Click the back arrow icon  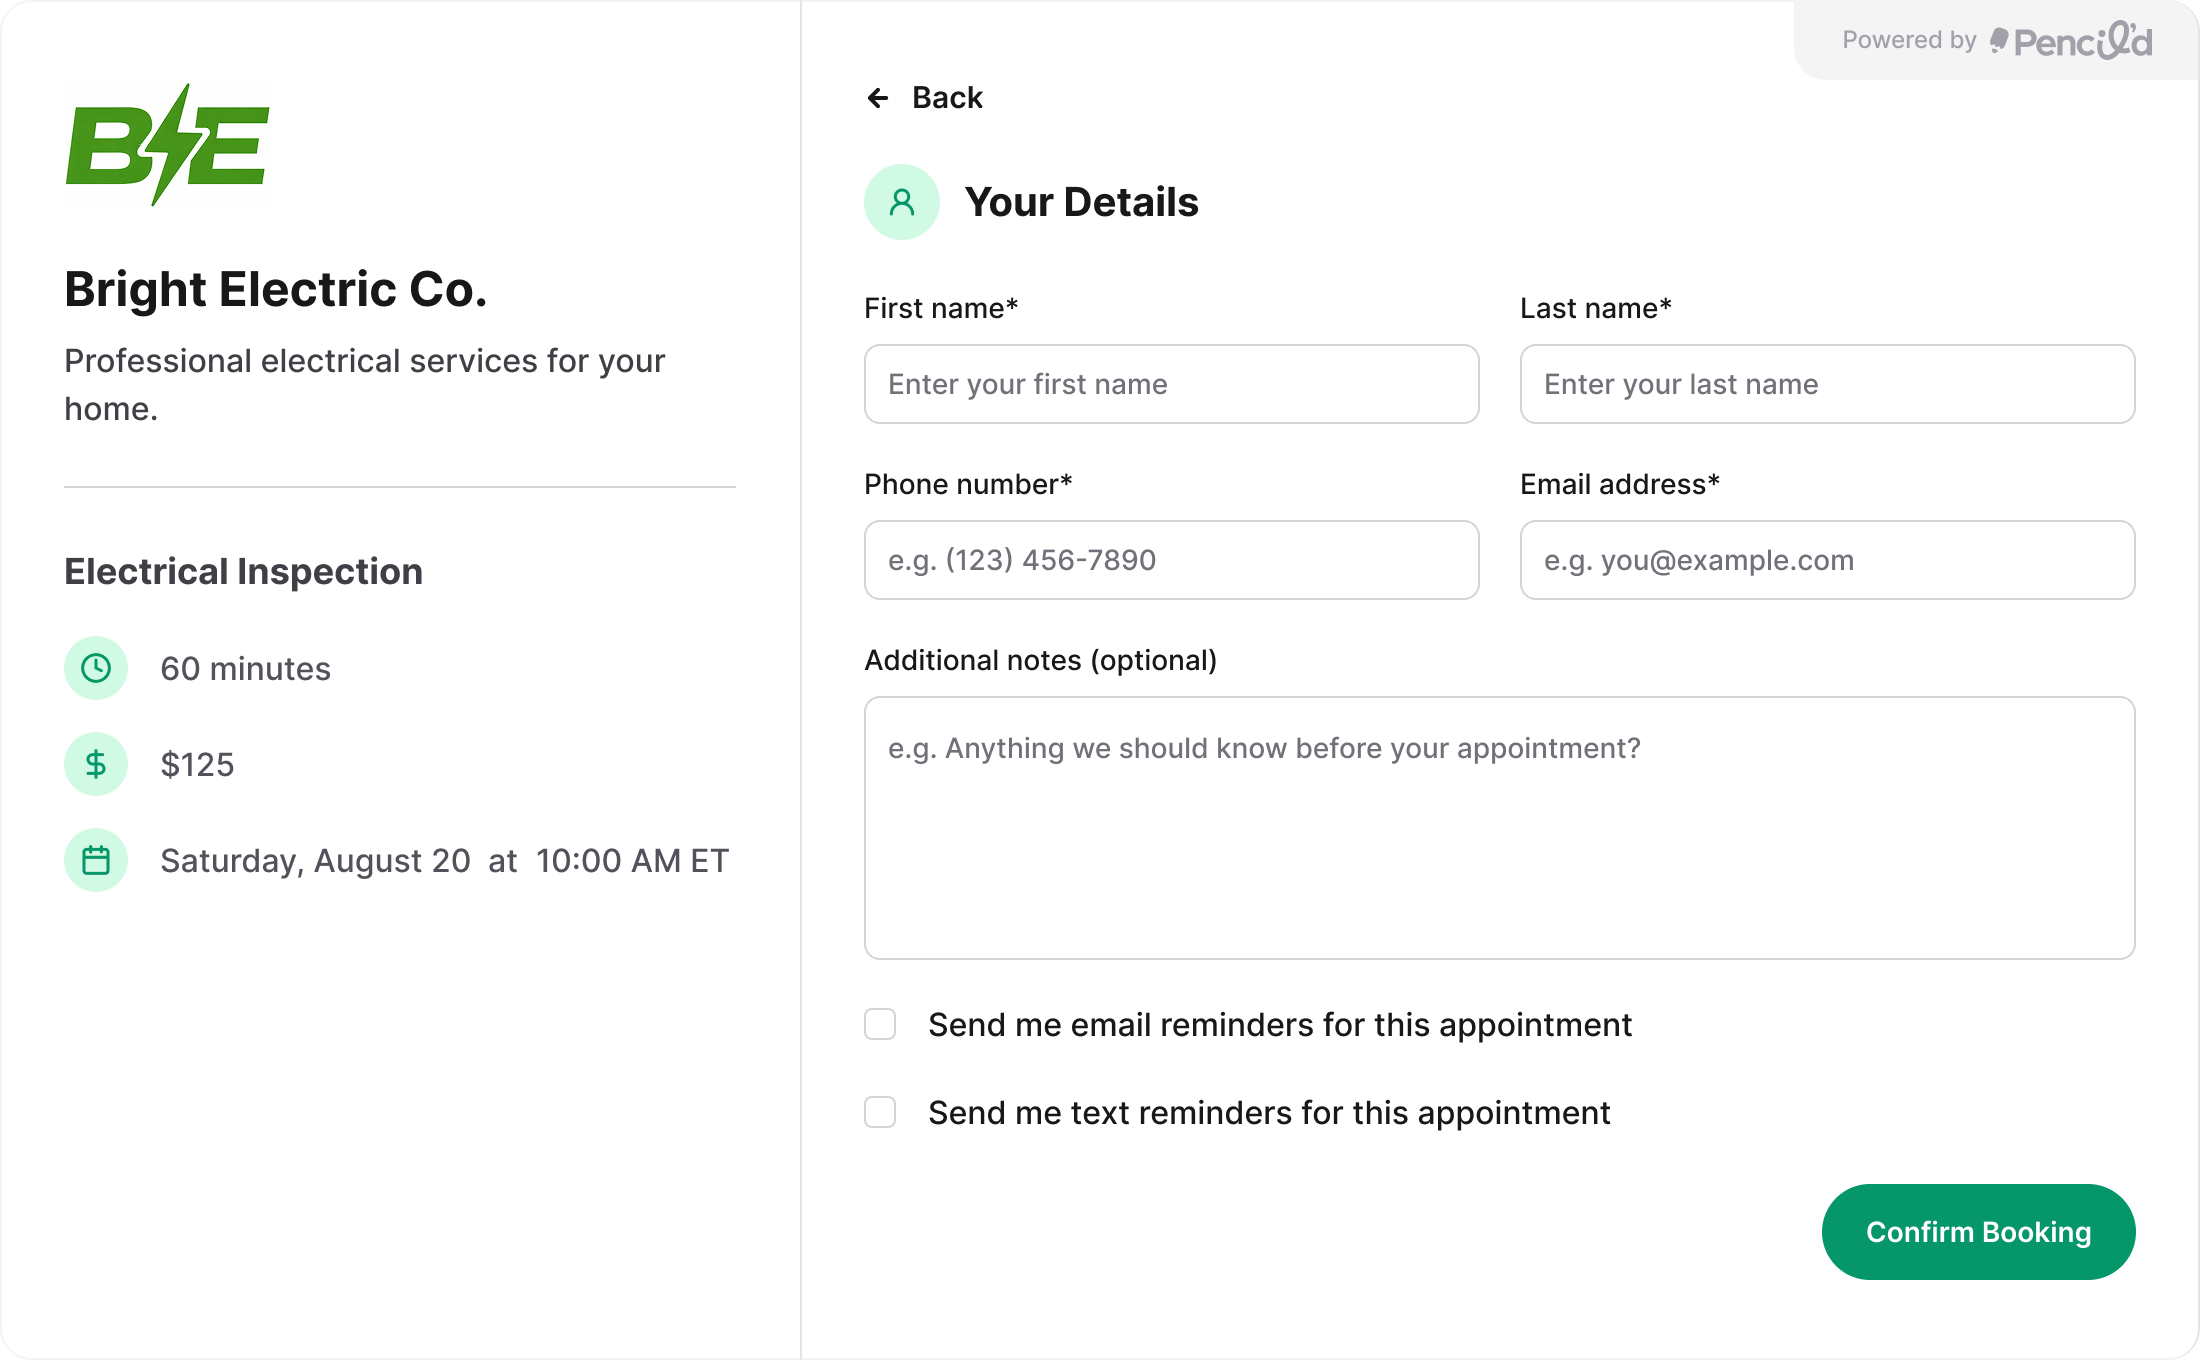[x=877, y=97]
